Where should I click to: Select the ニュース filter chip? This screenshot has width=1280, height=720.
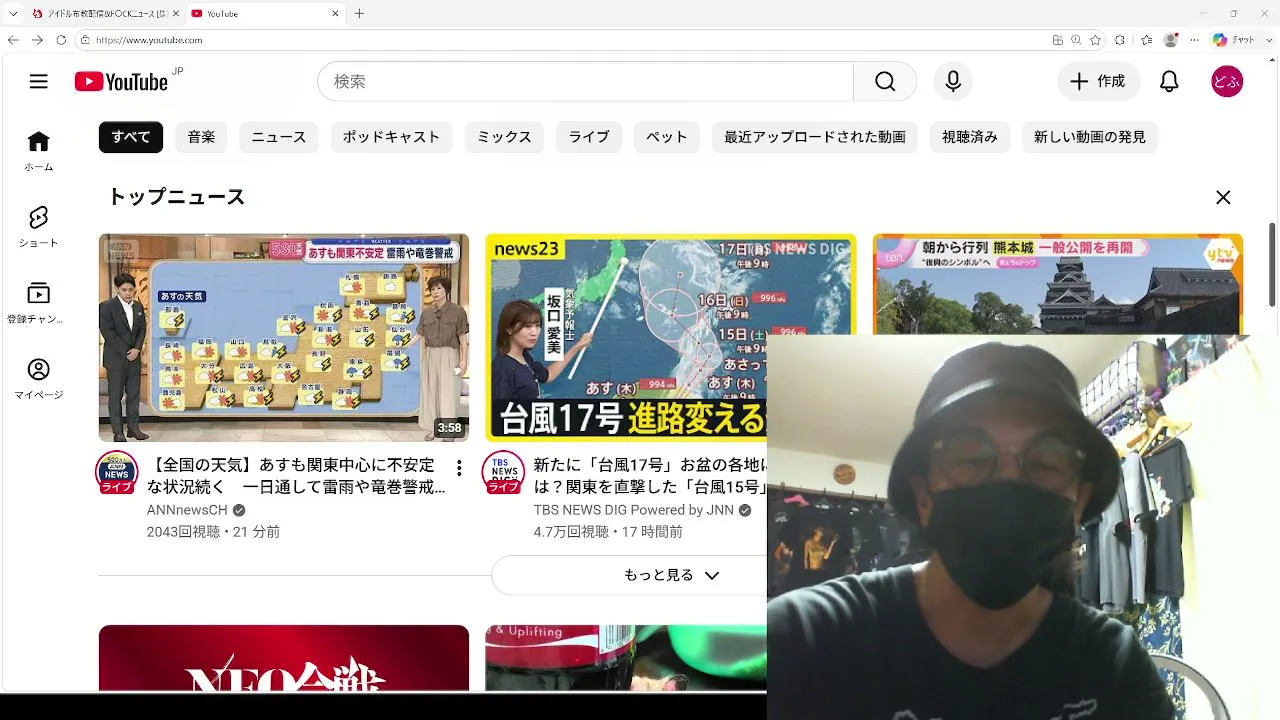point(279,137)
